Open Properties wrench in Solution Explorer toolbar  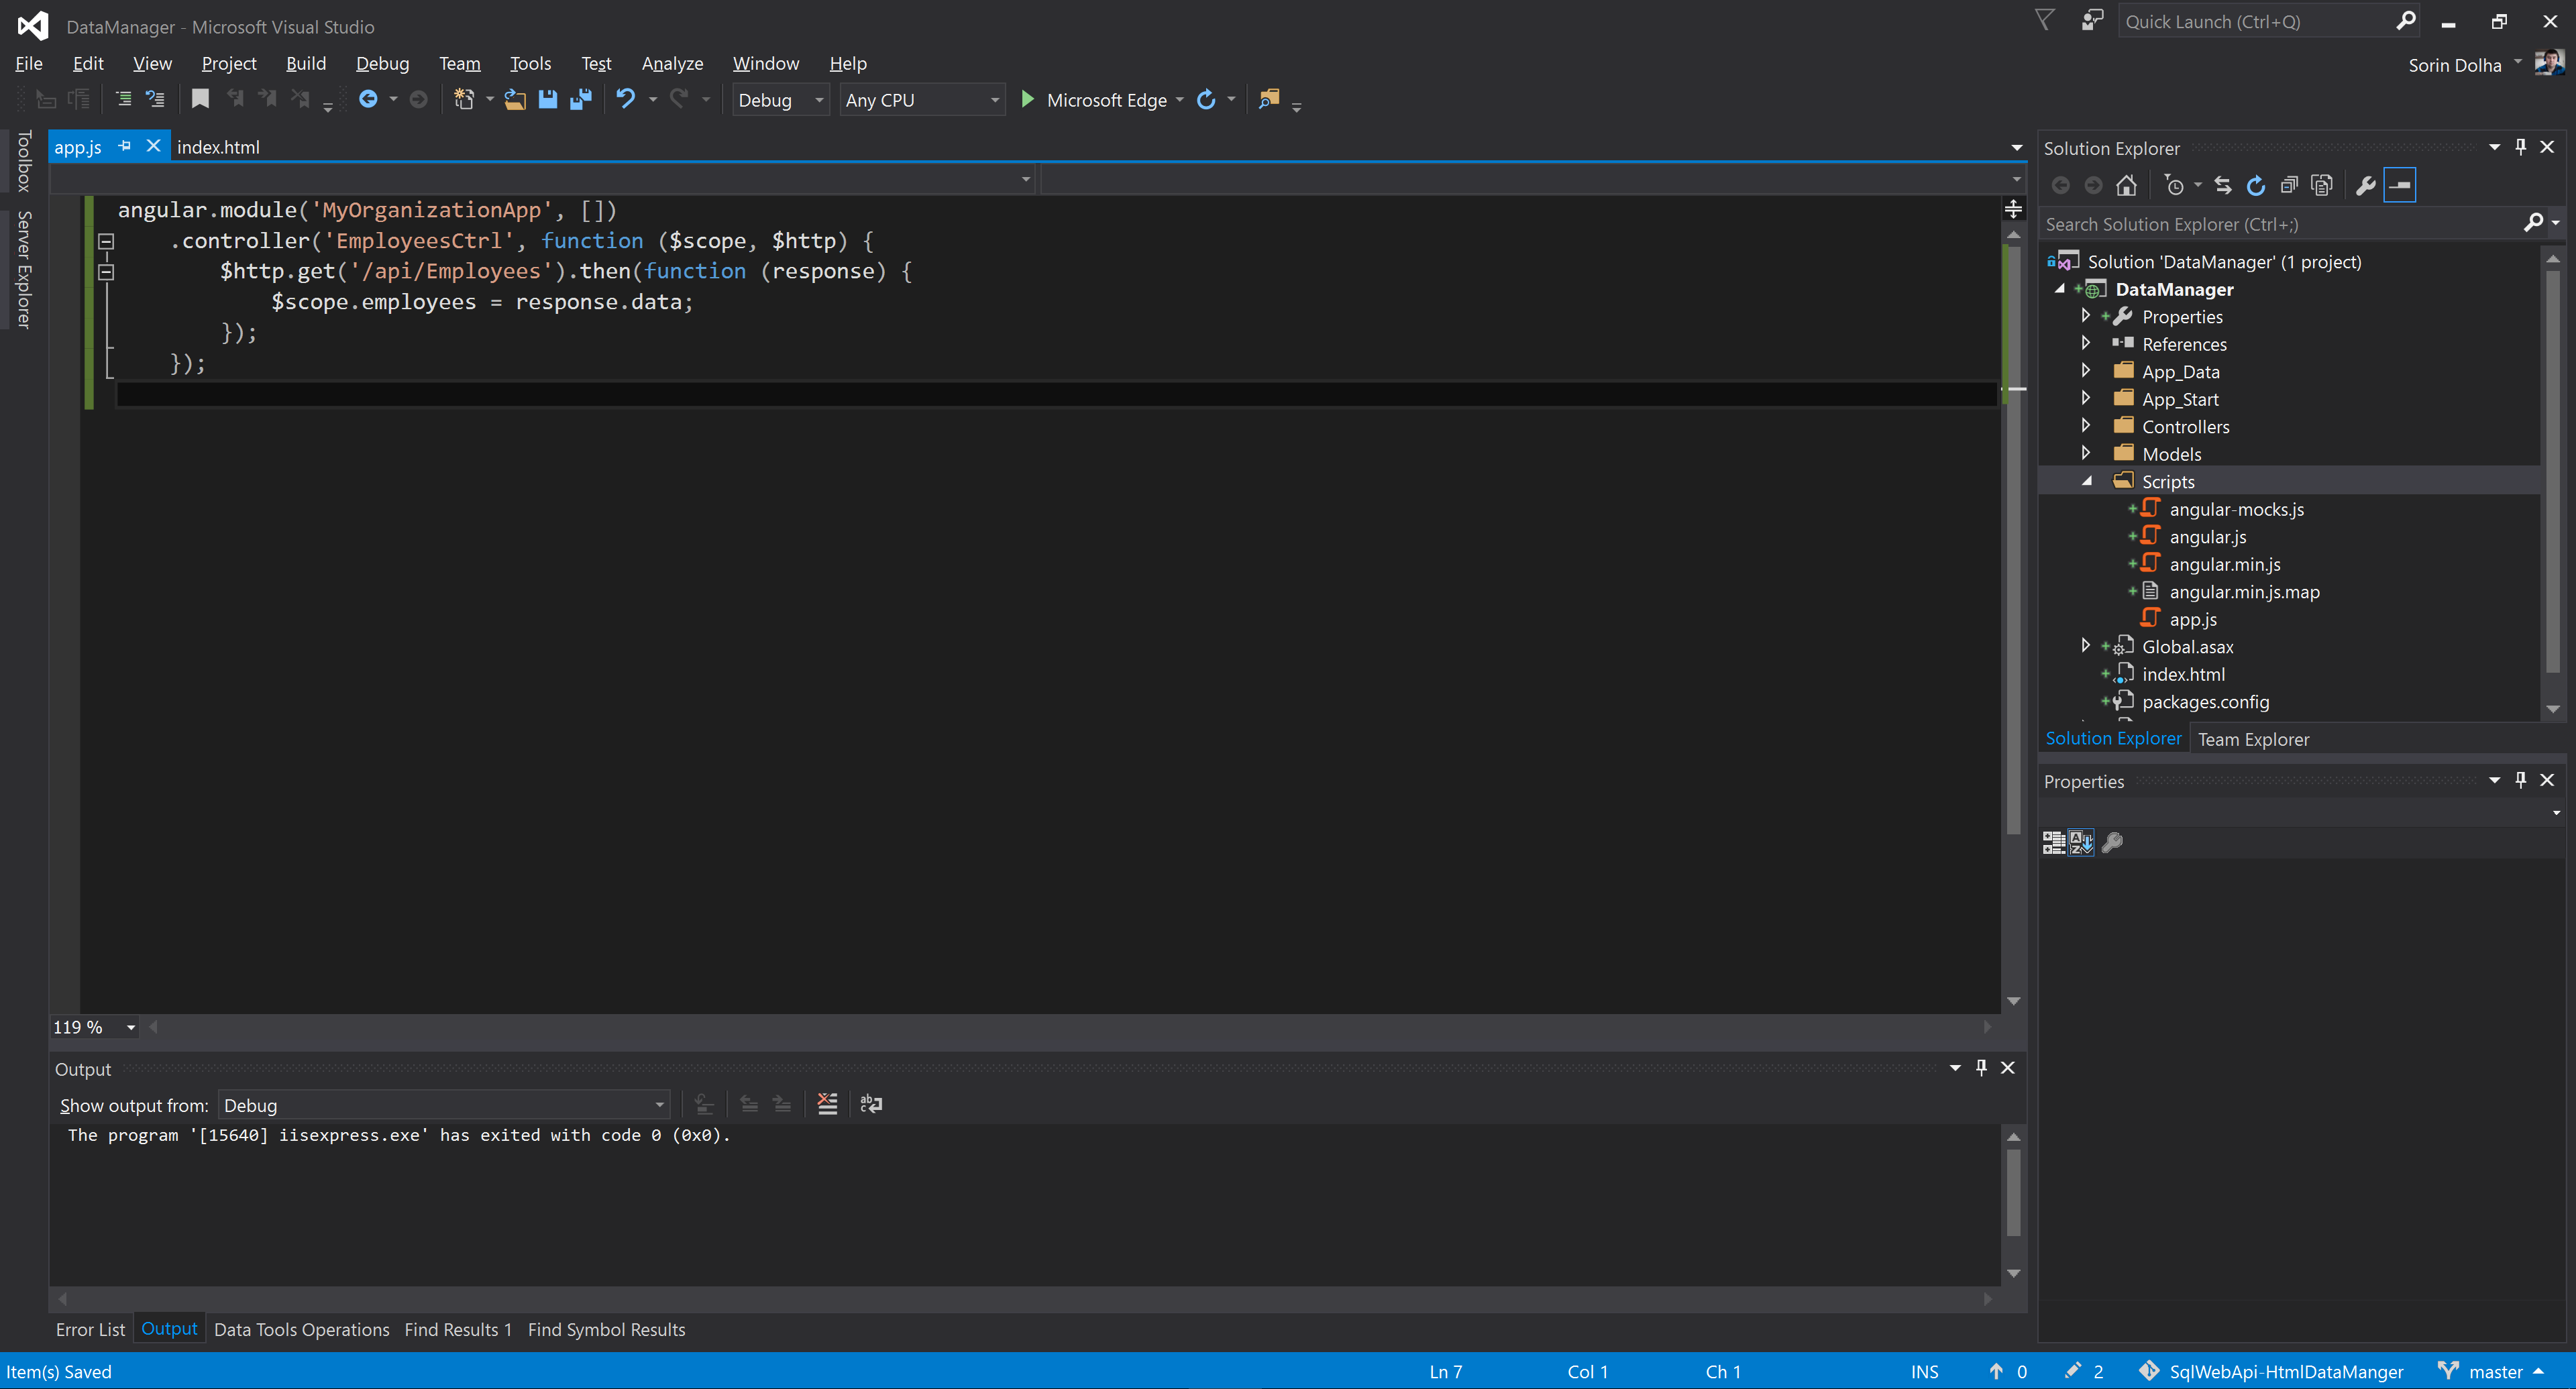click(x=2365, y=185)
